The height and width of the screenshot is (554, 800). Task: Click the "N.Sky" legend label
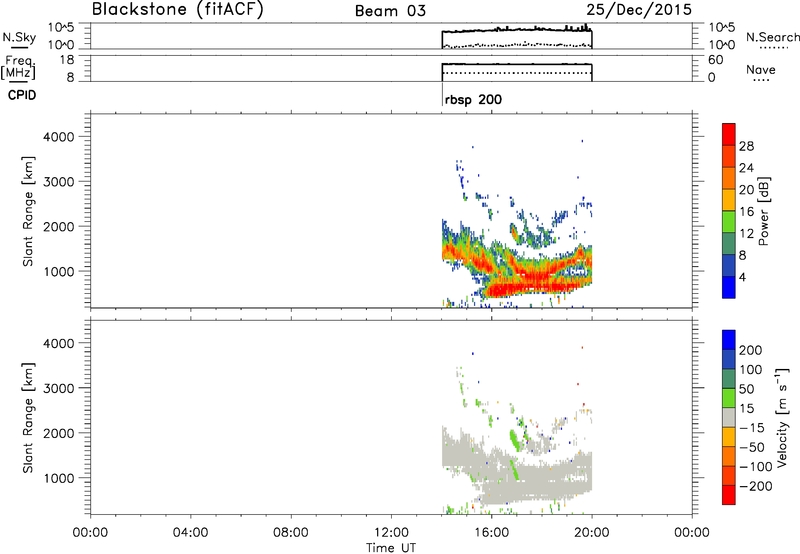19,37
